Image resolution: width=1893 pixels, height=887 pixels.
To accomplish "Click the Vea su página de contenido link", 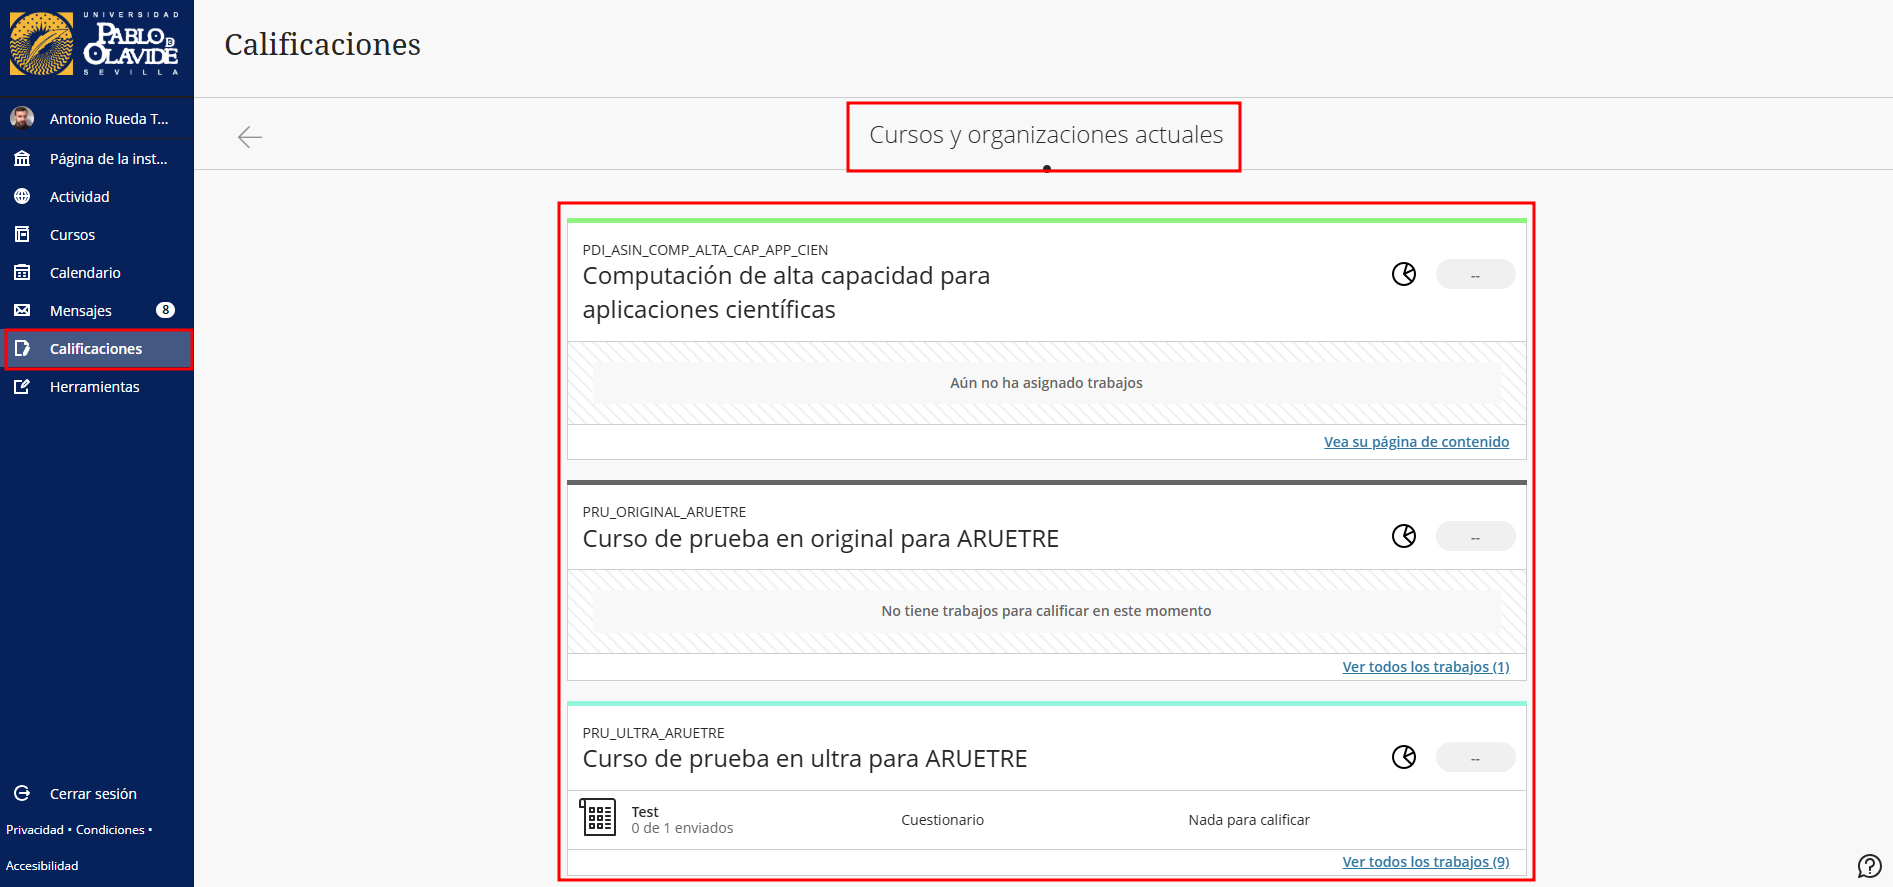I will (x=1416, y=442).
